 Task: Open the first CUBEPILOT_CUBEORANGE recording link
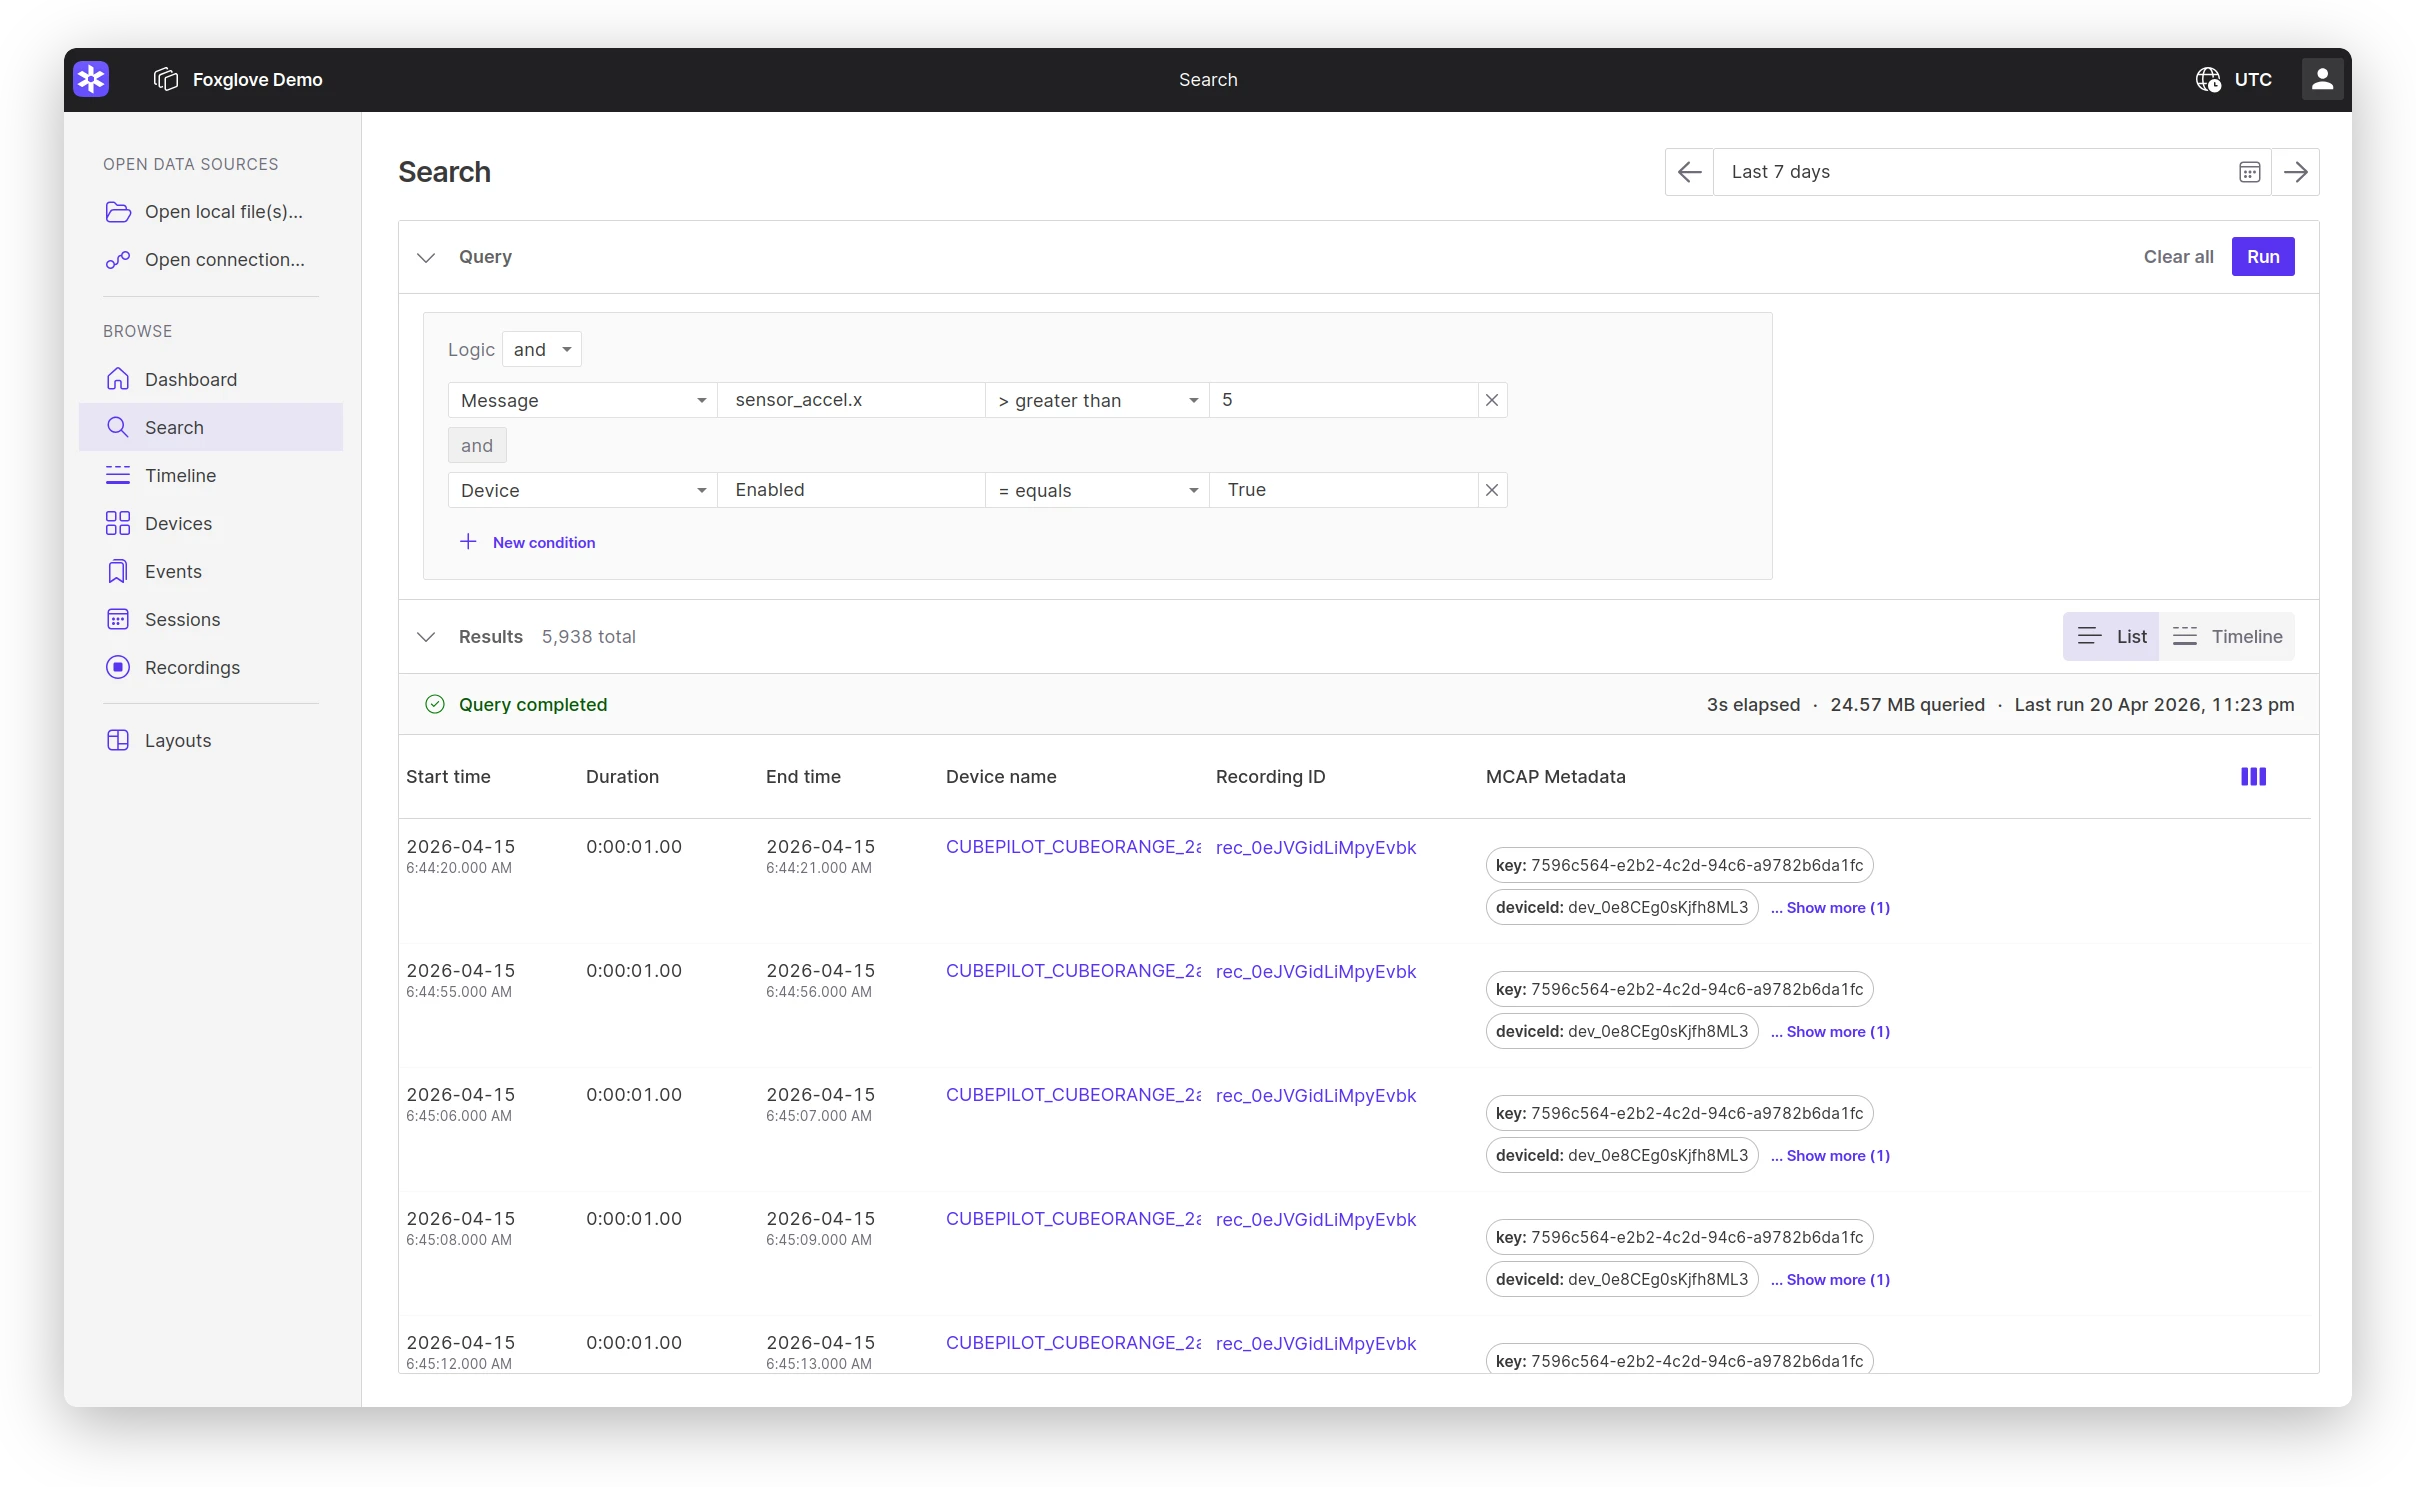pos(1072,847)
